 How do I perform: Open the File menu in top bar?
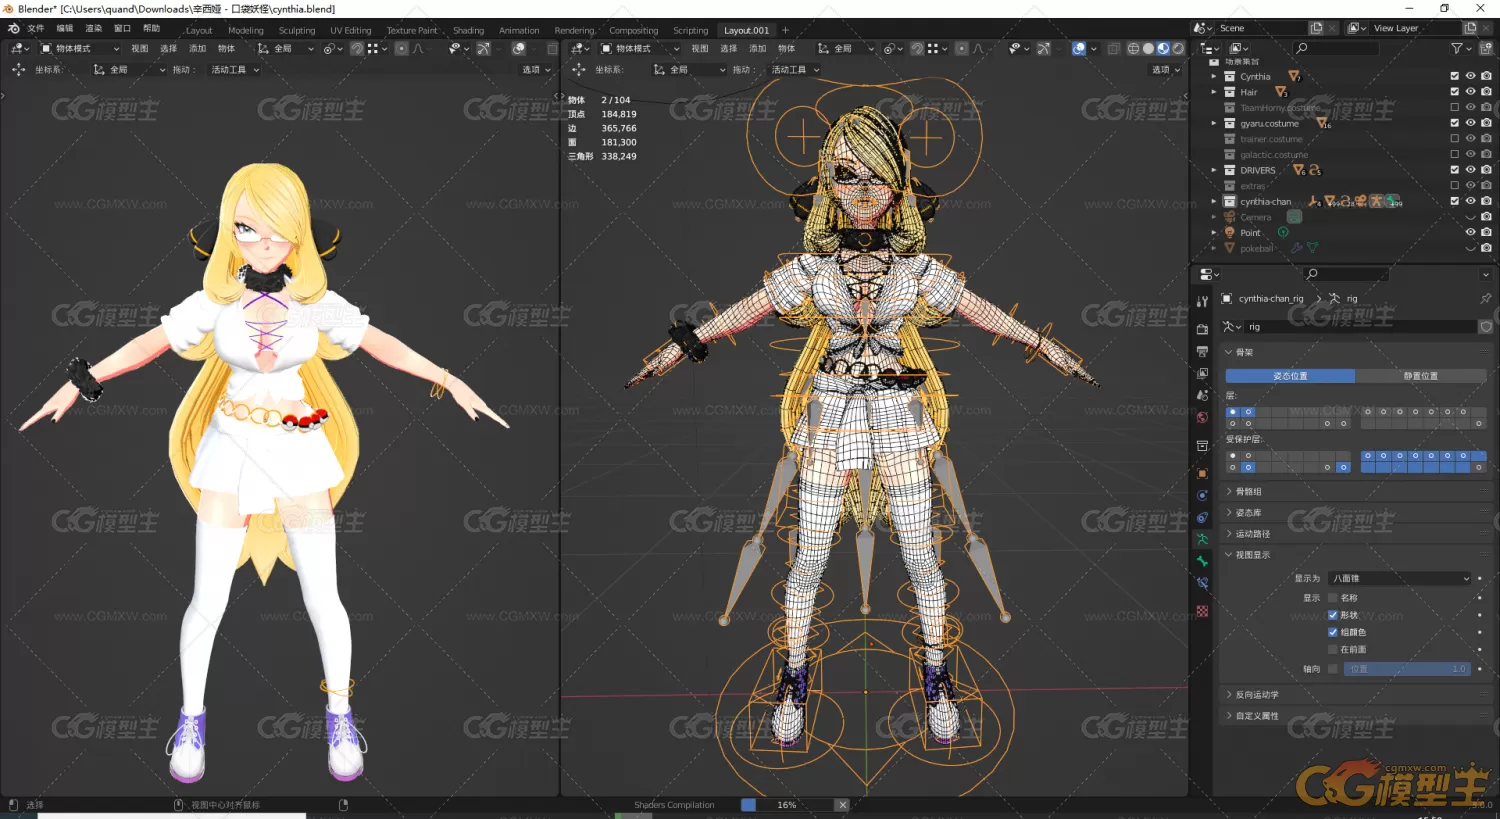pos(36,28)
